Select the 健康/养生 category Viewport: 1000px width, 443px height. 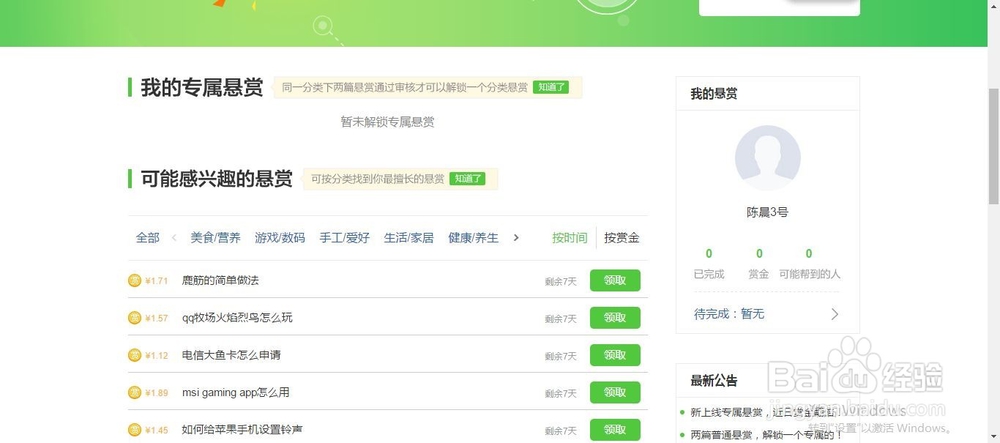pos(473,238)
